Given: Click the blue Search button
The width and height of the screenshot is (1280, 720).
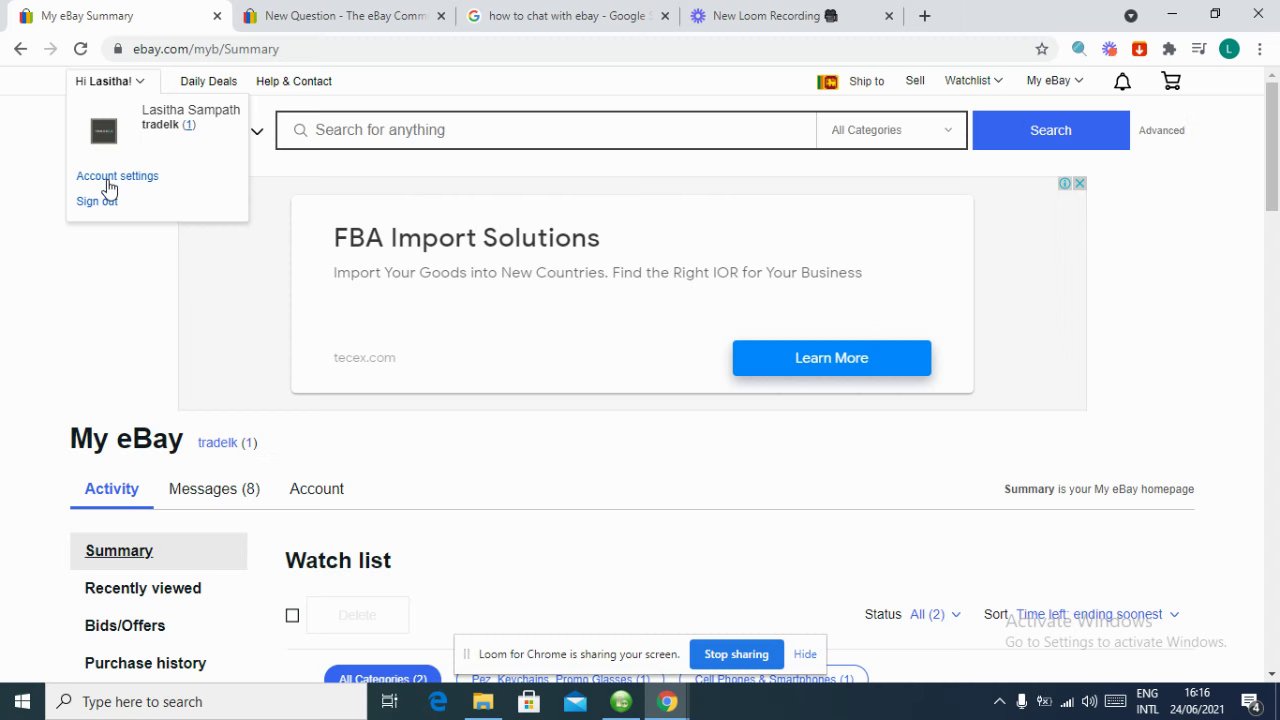Looking at the screenshot, I should pyautogui.click(x=1051, y=130).
